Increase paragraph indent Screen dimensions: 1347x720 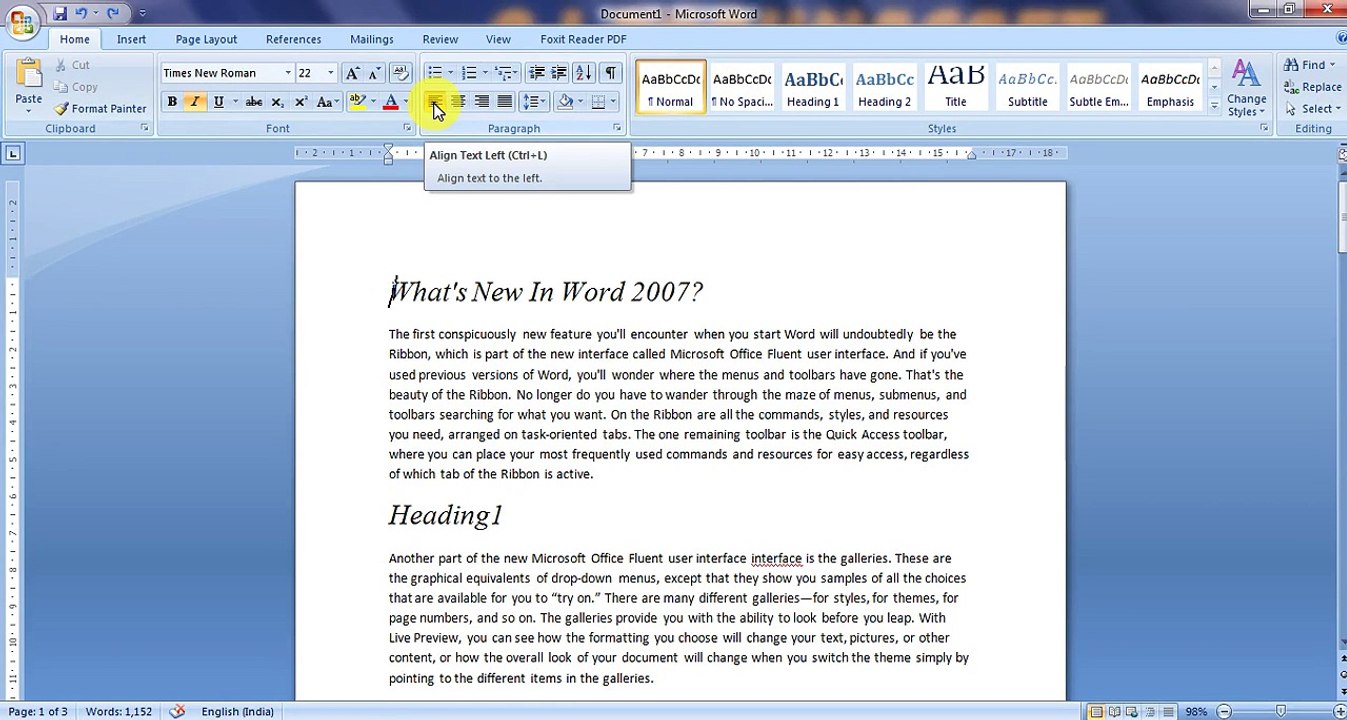pos(559,73)
